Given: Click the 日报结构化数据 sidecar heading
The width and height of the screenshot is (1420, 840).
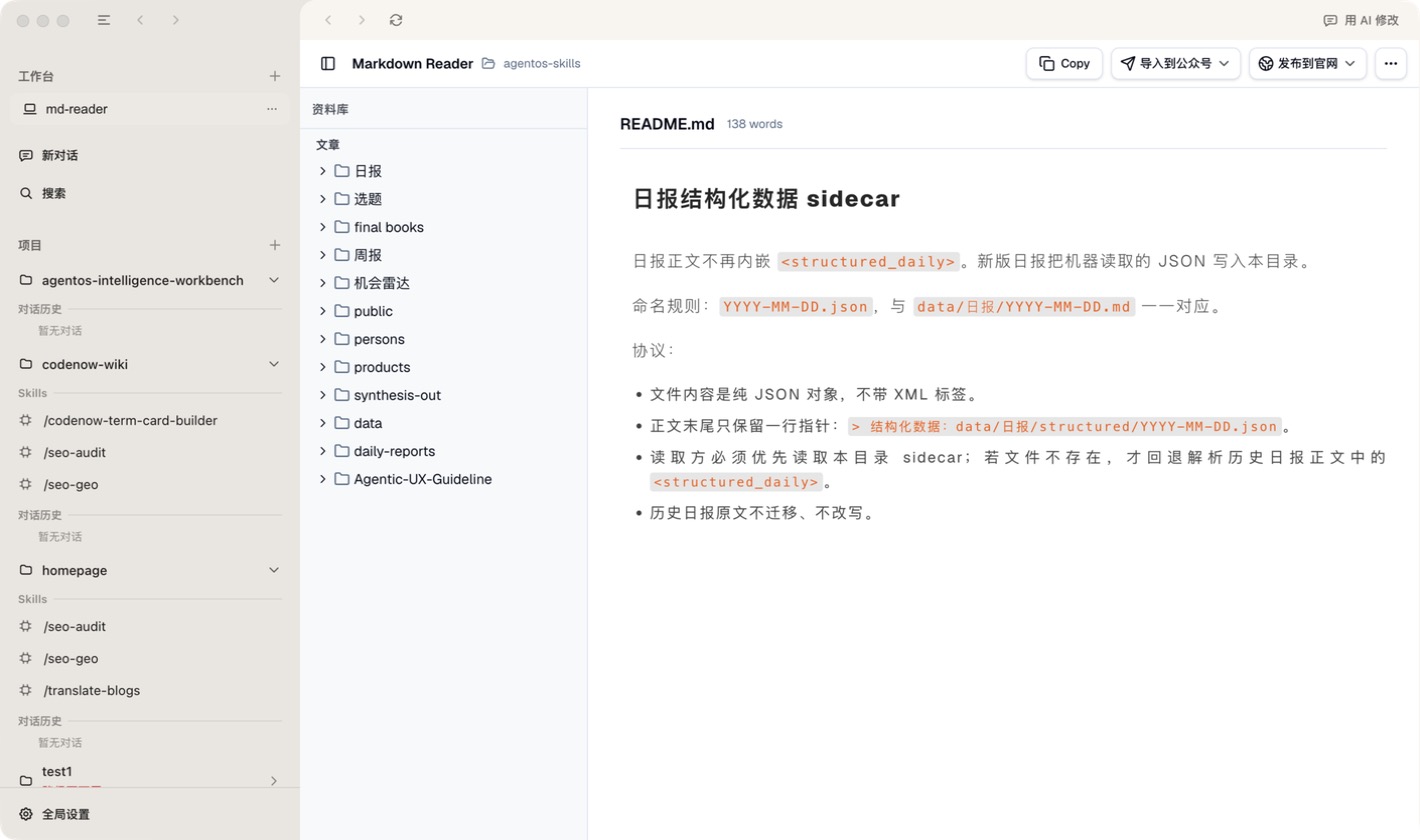Looking at the screenshot, I should click(x=767, y=199).
